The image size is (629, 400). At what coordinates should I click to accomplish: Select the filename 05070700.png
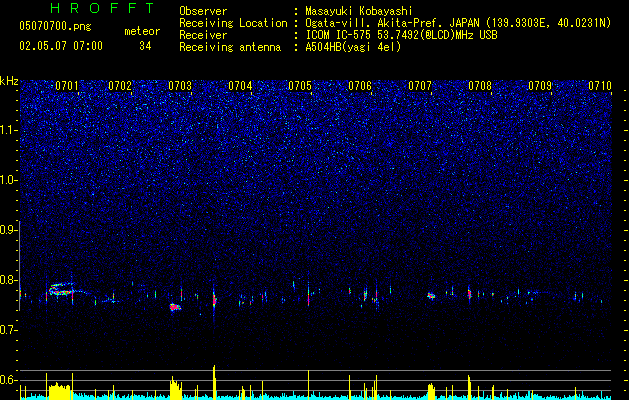click(55, 27)
